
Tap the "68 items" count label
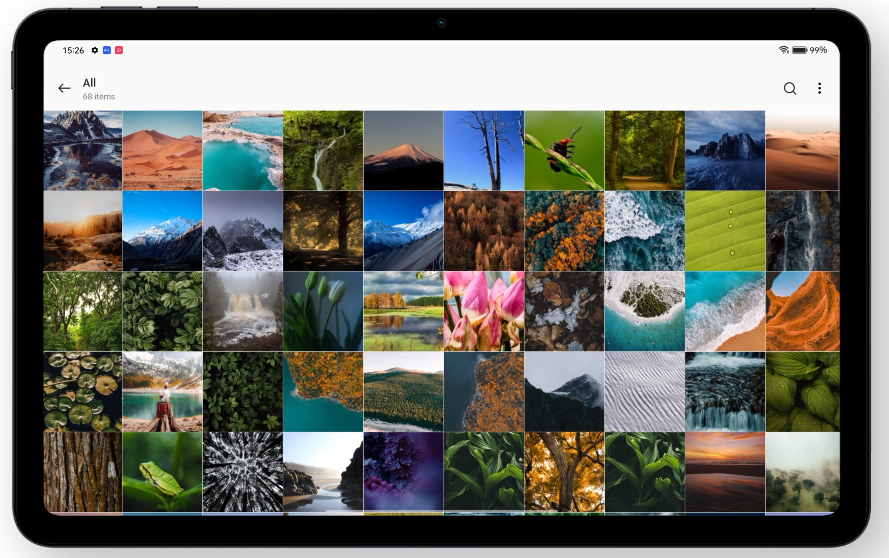tap(99, 96)
